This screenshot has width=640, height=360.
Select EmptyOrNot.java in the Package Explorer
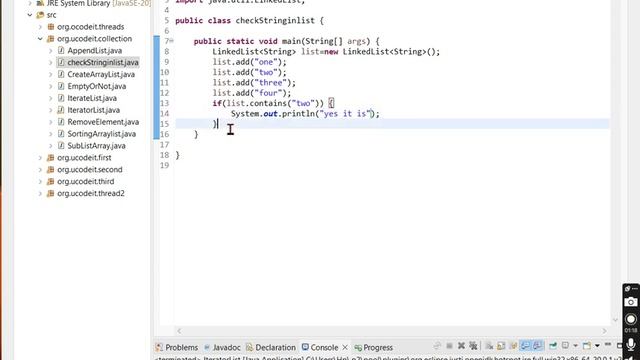(x=97, y=86)
